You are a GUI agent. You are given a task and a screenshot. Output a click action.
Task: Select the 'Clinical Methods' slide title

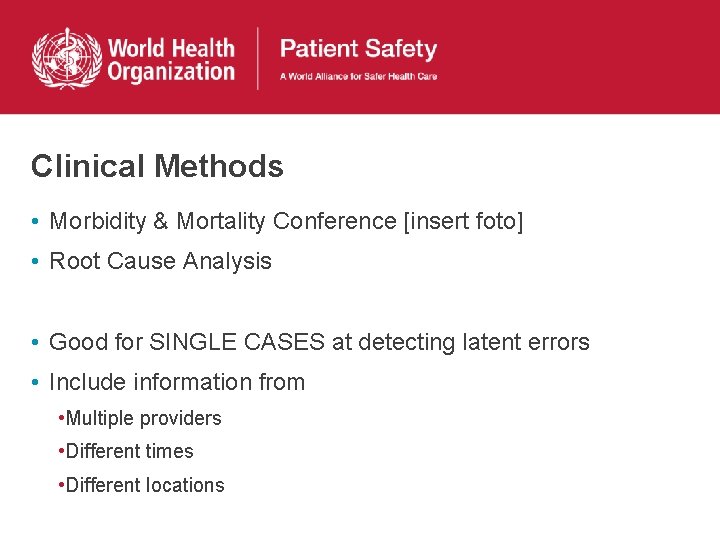(x=157, y=166)
